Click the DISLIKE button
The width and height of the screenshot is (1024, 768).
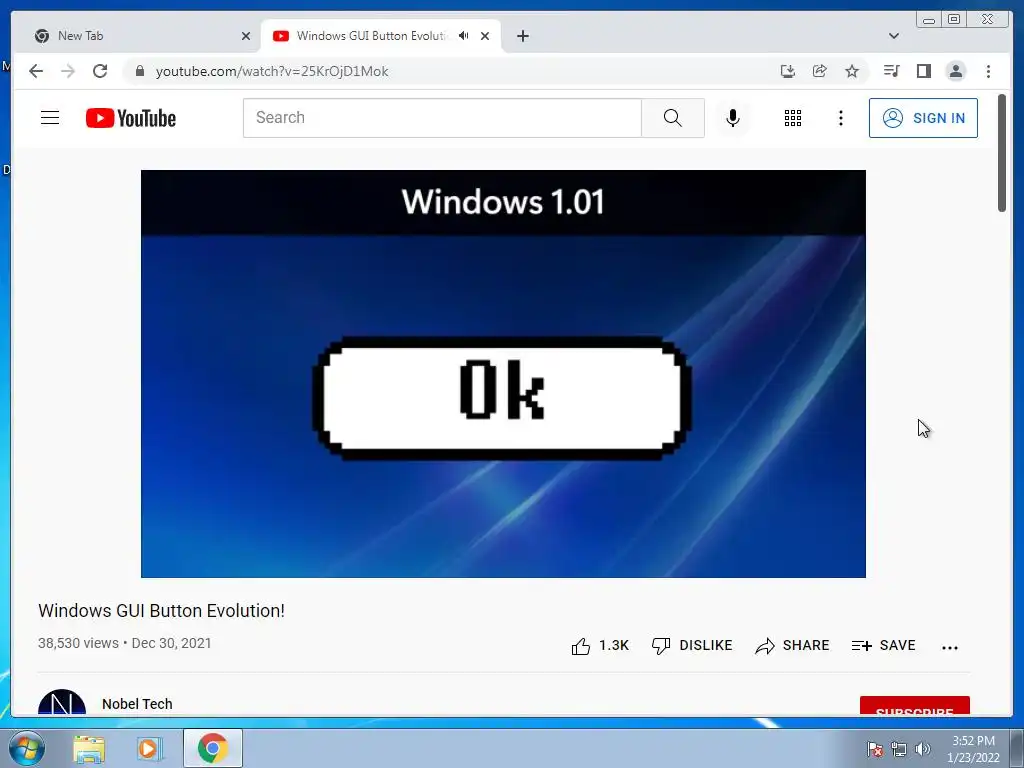(692, 645)
